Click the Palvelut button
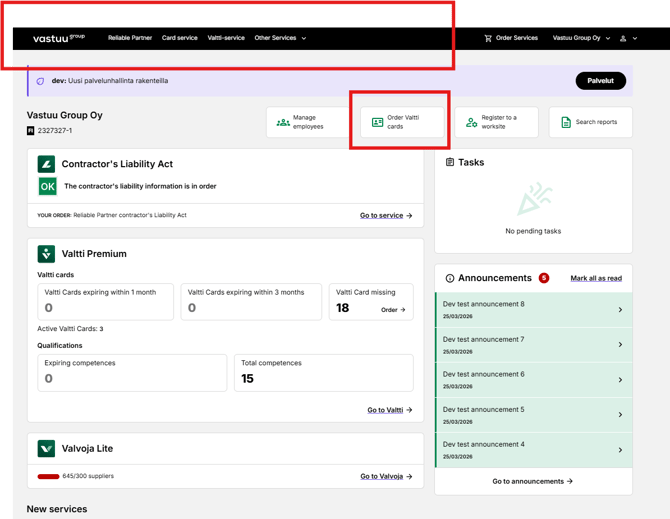The image size is (670, 519). [600, 81]
